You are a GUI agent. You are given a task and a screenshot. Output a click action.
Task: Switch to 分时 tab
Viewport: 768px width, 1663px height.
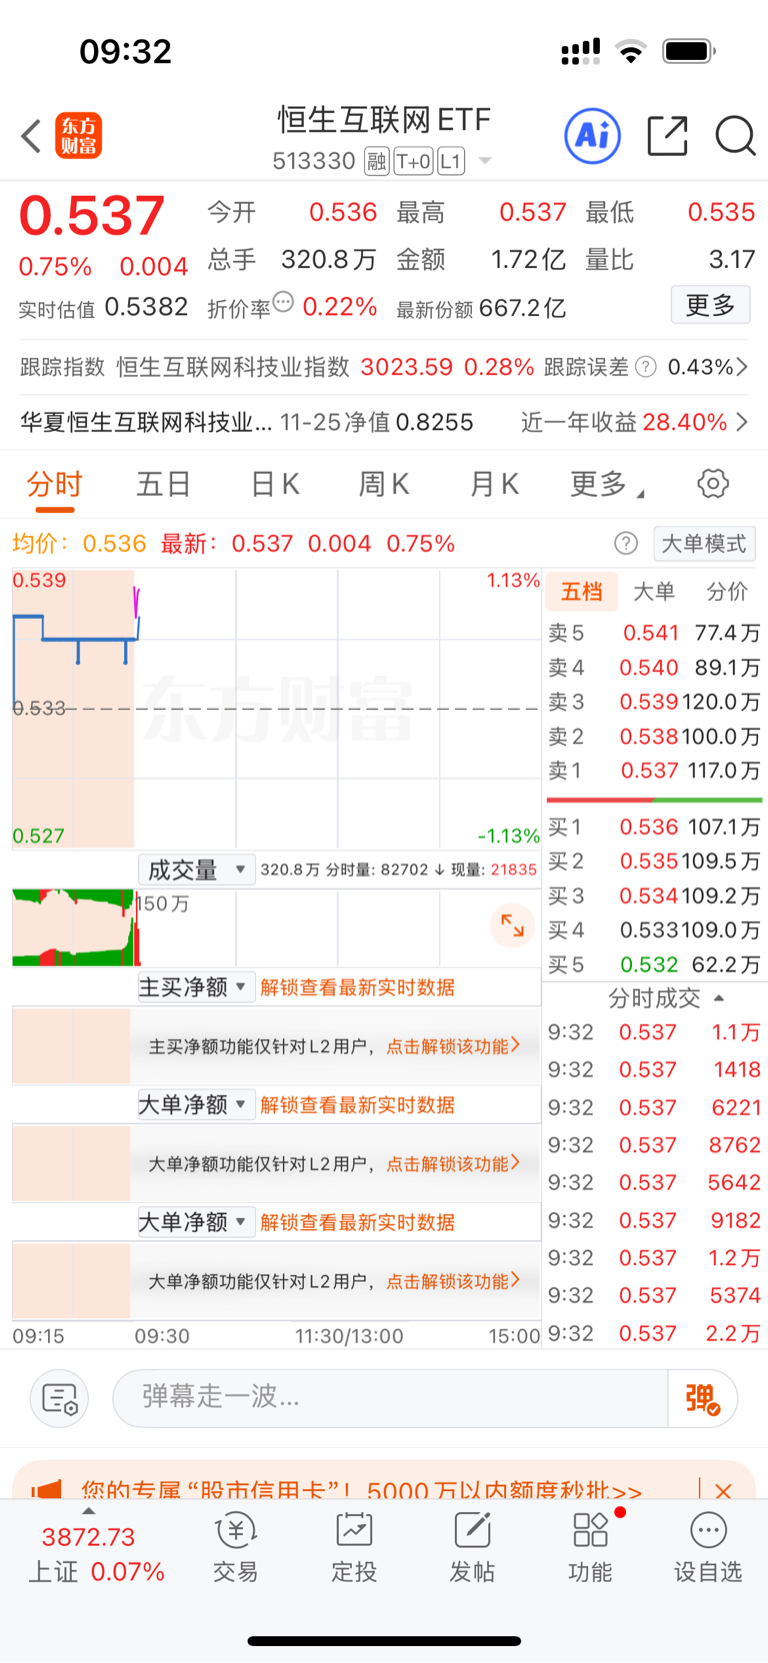pyautogui.click(x=54, y=485)
